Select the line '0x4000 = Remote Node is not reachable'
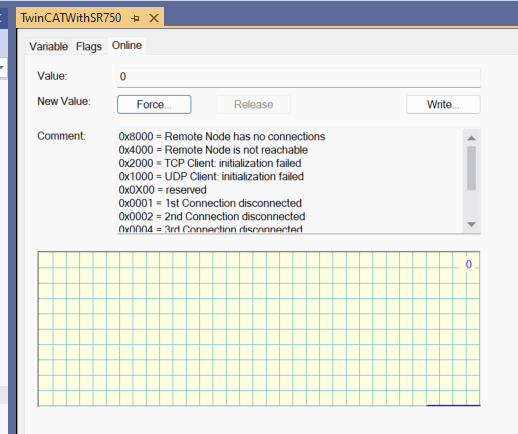Screen dimensions: 518x434 point(213,150)
